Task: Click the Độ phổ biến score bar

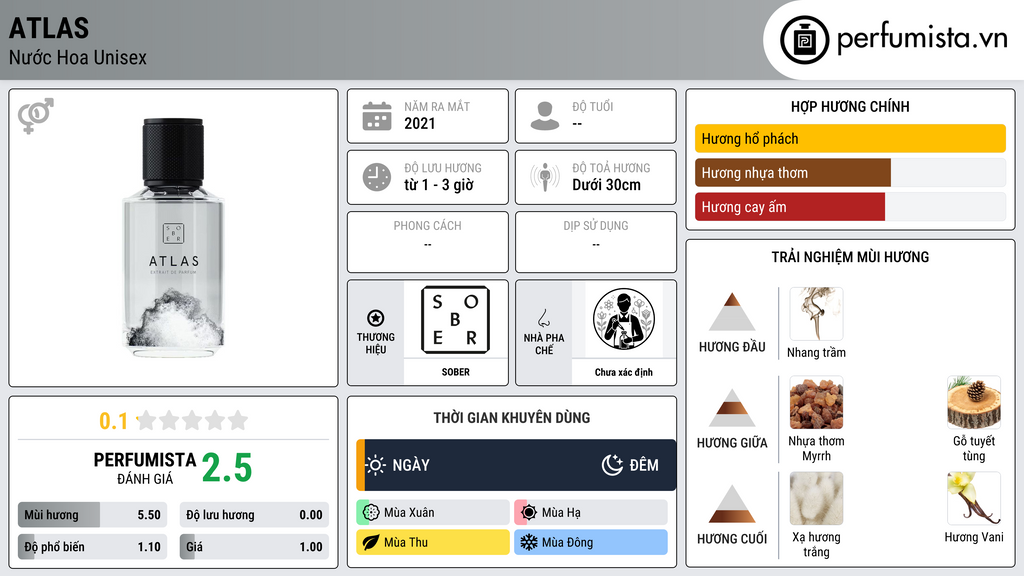Action: click(x=92, y=547)
